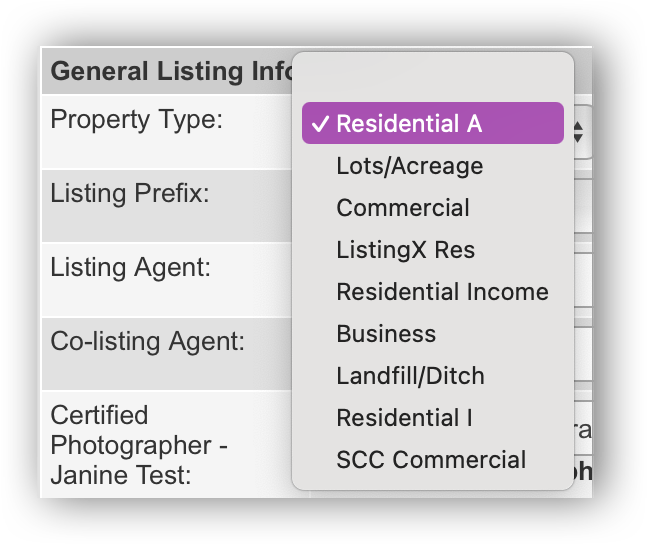Image resolution: width=648 pixels, height=544 pixels.
Task: Click the Co-listing Agent label
Action: coord(147,342)
